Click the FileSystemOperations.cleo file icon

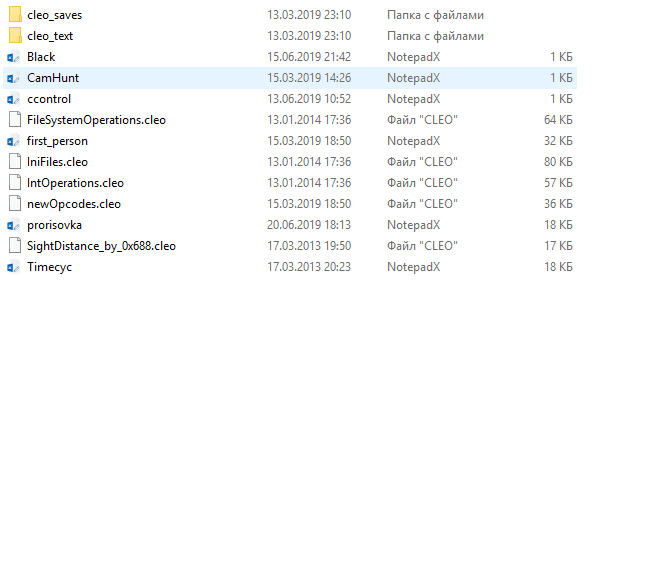14,120
